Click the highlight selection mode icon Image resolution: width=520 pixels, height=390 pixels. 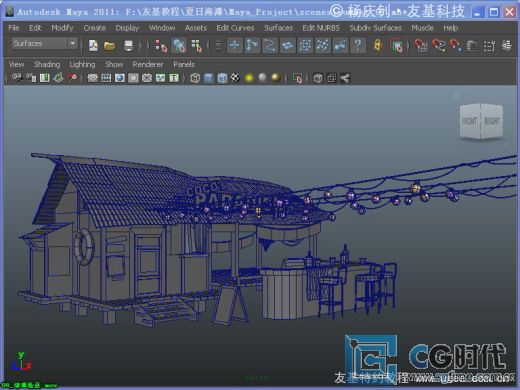[x=396, y=46]
